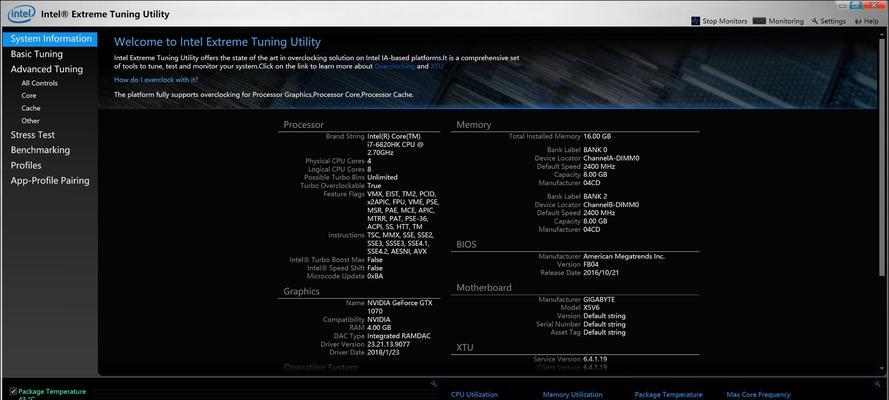Click the Microcode Update value 0xBA

[375, 276]
